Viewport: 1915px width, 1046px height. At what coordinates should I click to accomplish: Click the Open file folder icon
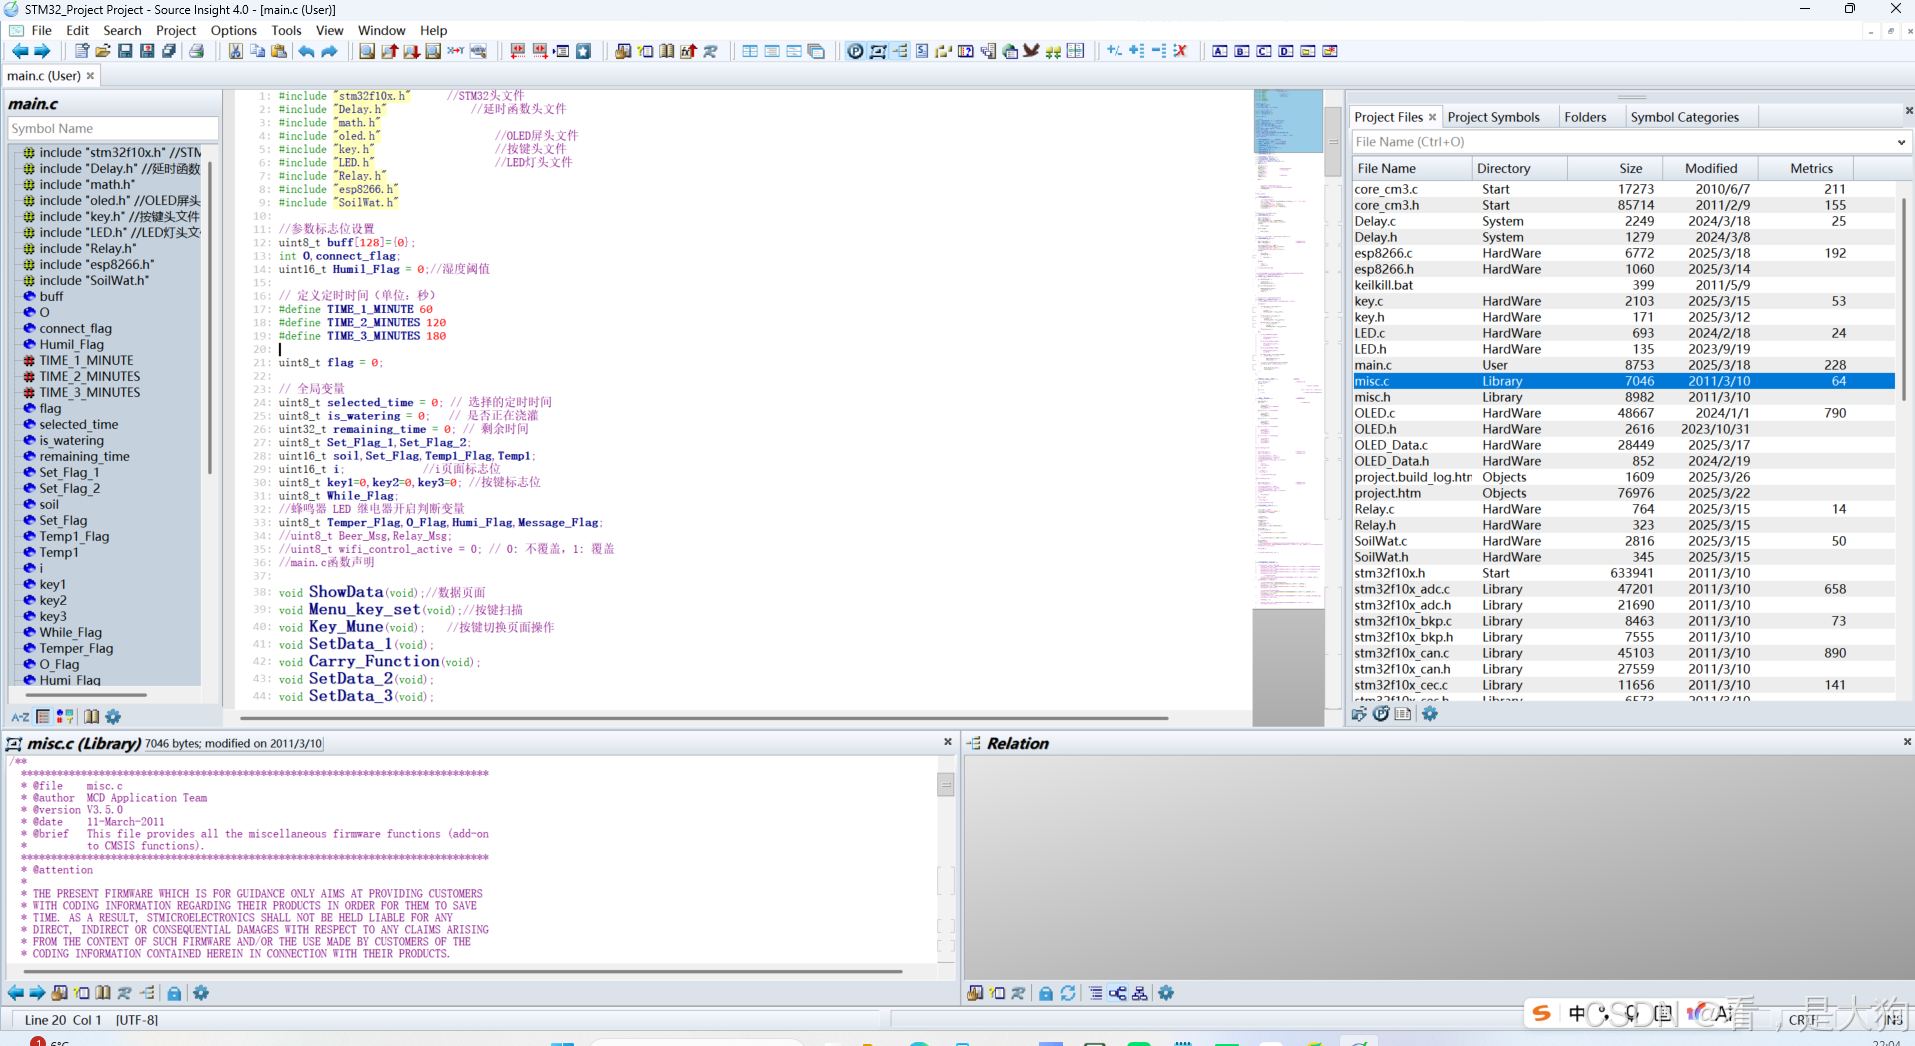103,51
